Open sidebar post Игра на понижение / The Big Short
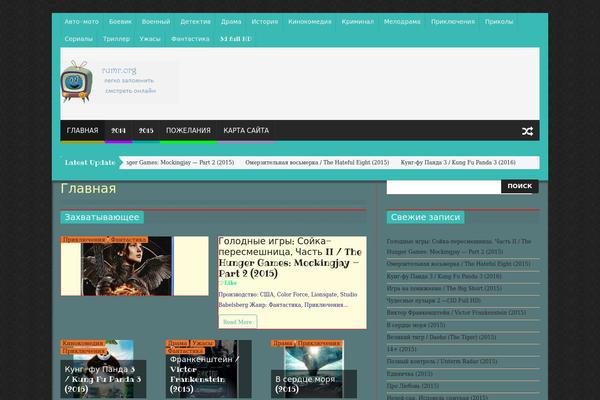 pyautogui.click(x=444, y=288)
